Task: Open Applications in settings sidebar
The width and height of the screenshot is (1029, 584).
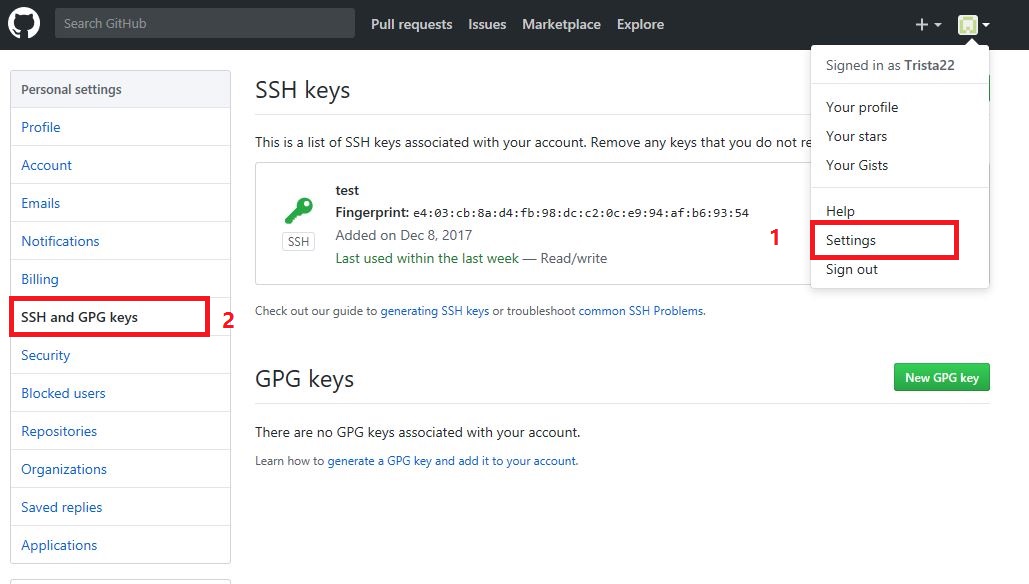Action: [x=120, y=545]
